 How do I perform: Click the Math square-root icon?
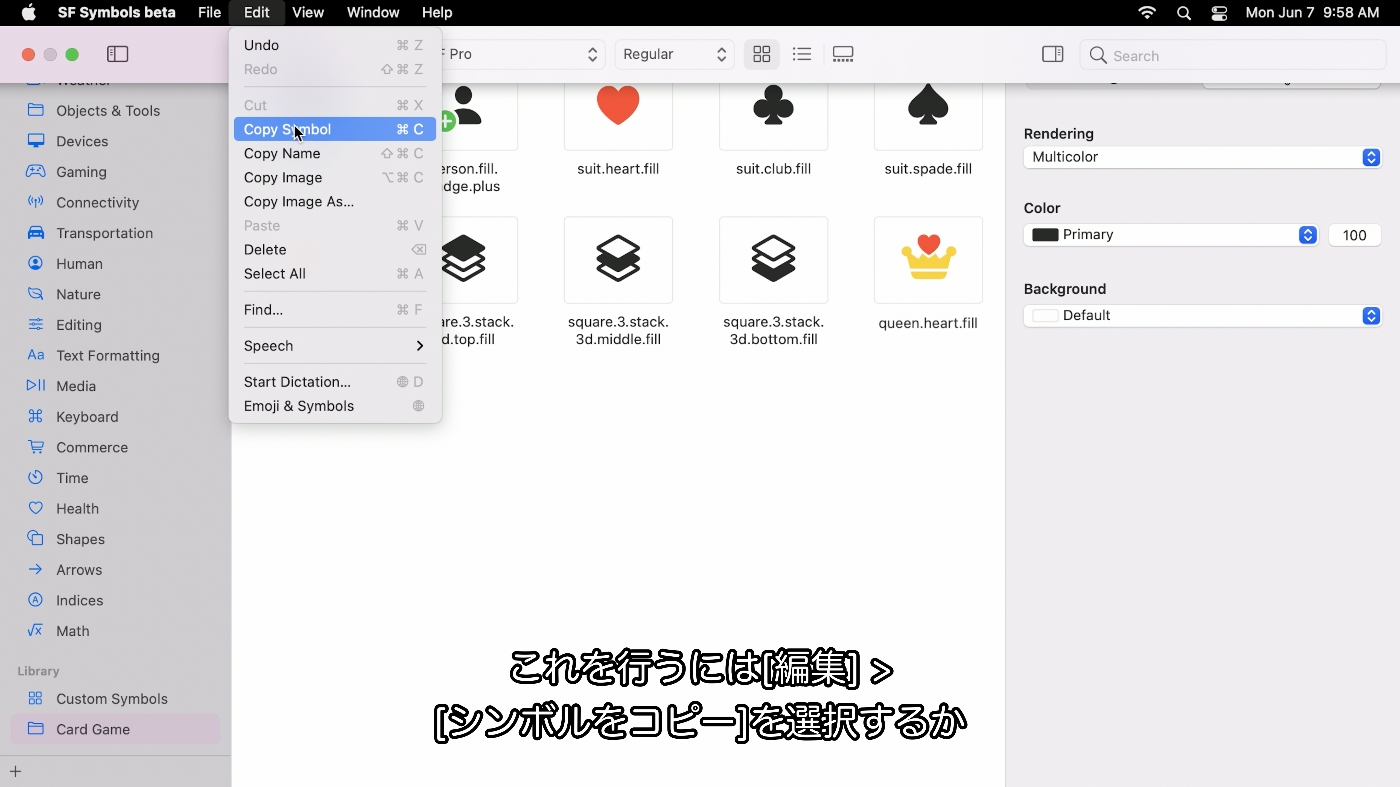click(36, 630)
